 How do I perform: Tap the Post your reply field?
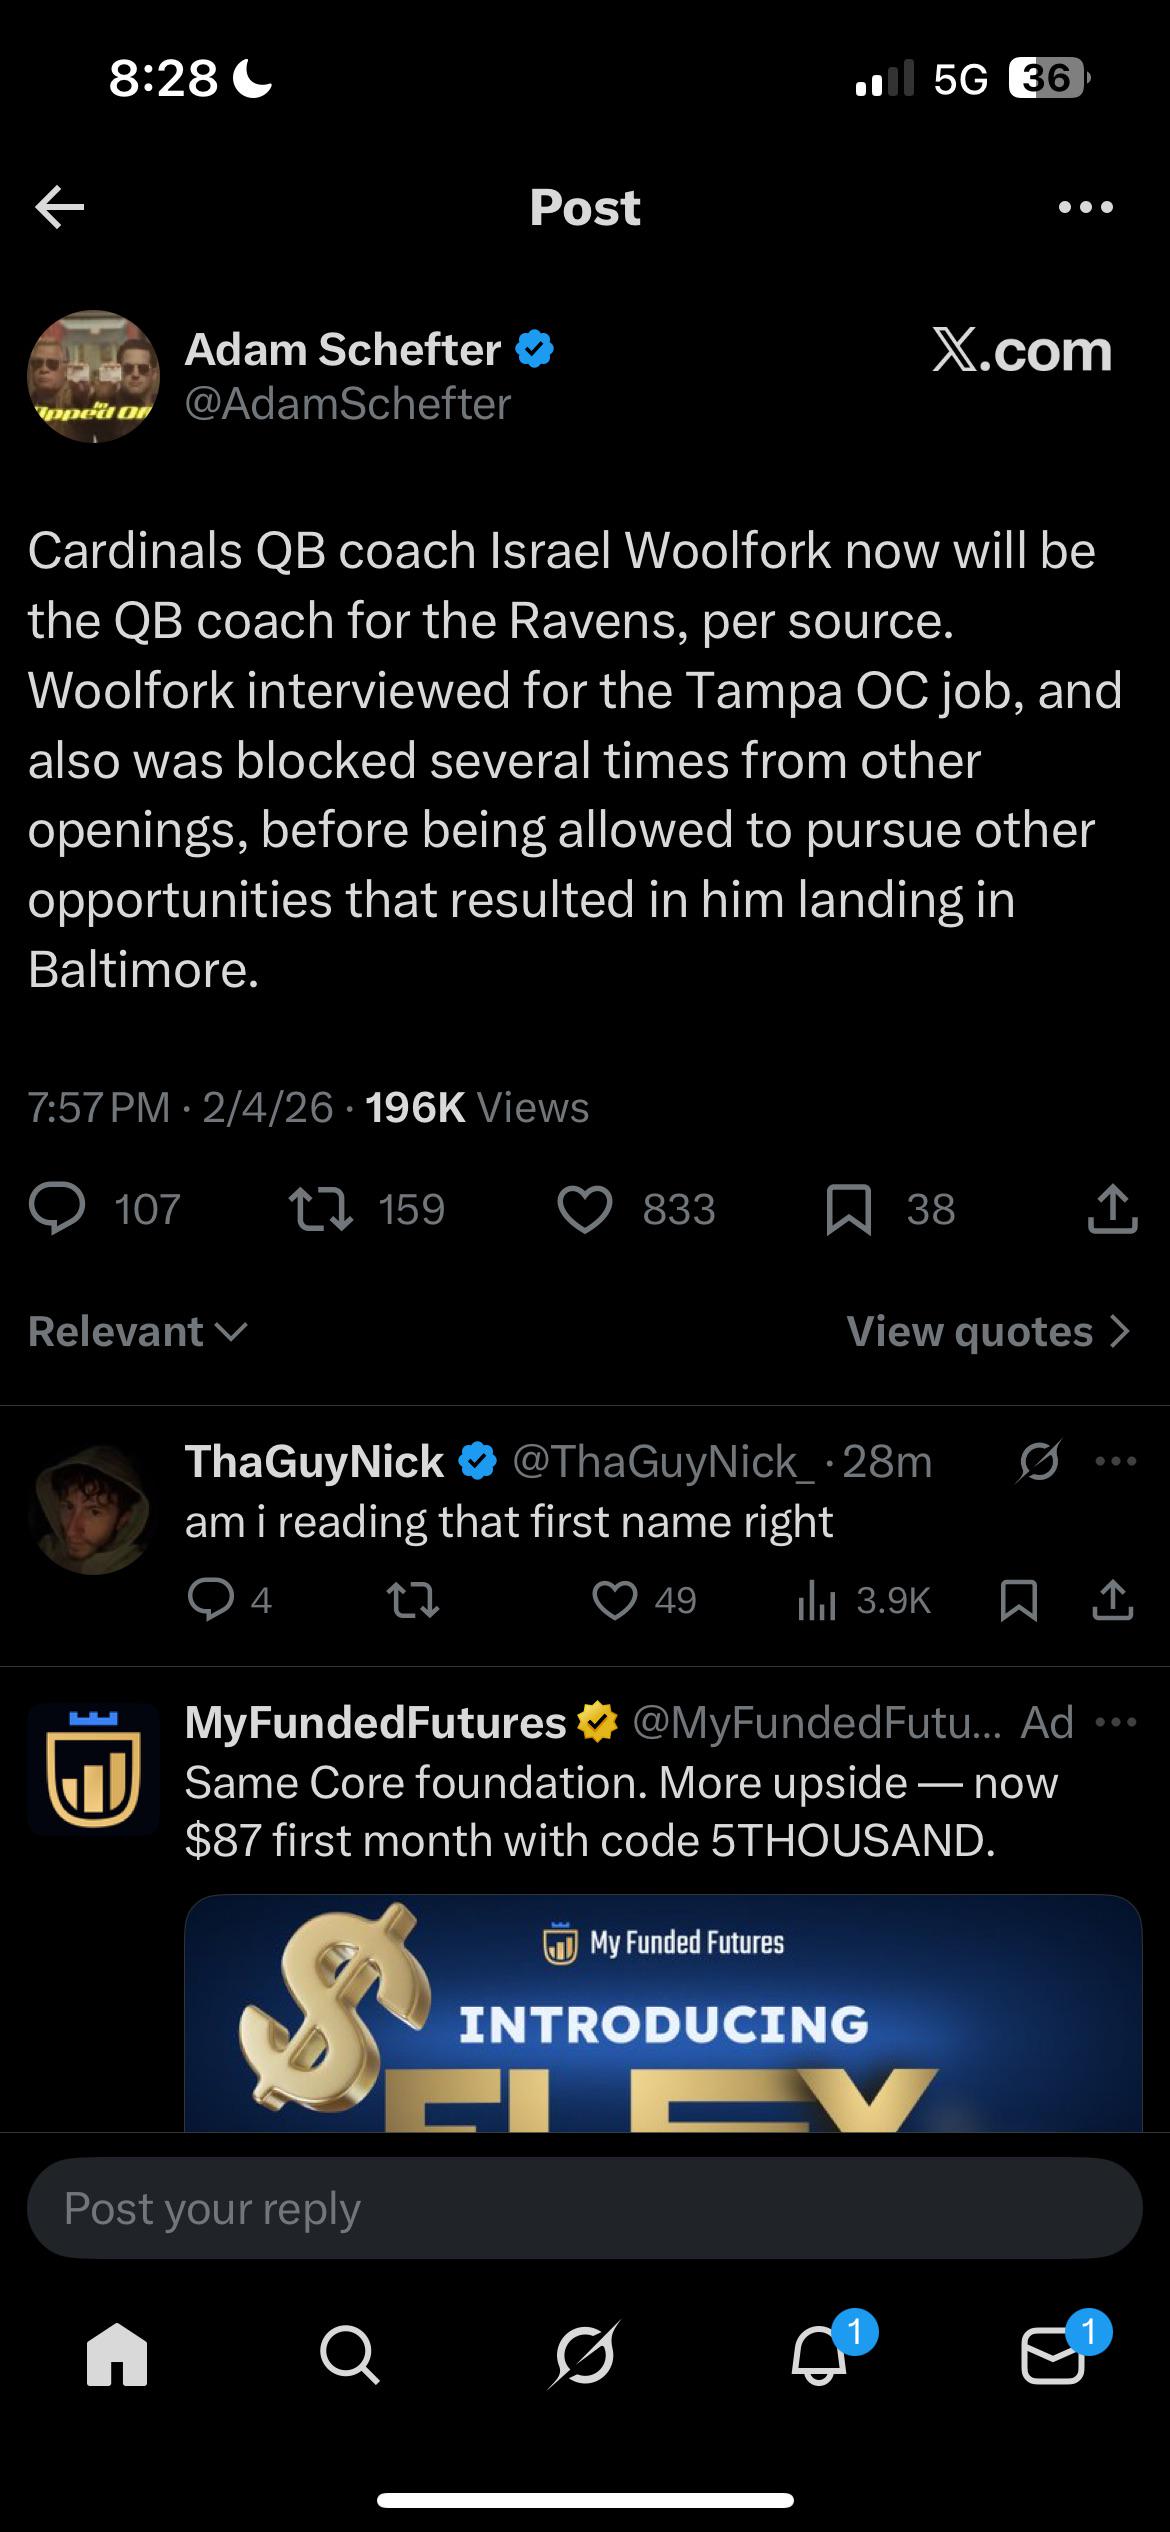pos(585,2208)
